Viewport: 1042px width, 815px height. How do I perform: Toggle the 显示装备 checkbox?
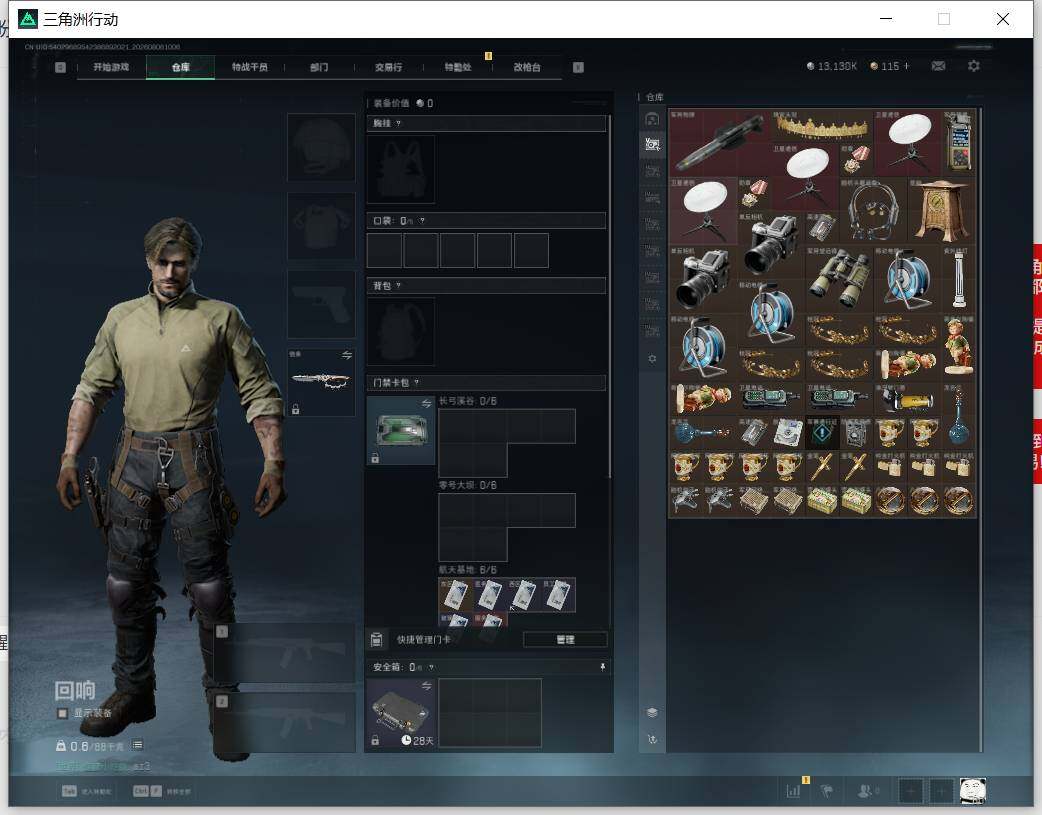[62, 713]
